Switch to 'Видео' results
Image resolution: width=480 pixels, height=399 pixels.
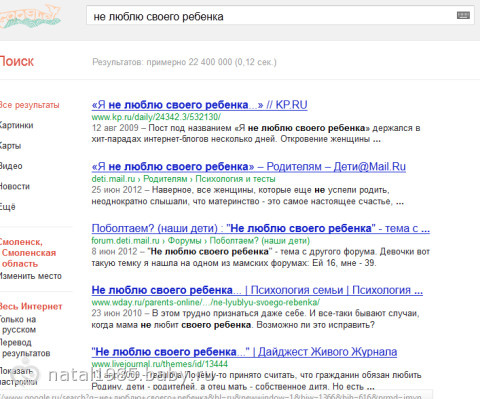pos(11,166)
